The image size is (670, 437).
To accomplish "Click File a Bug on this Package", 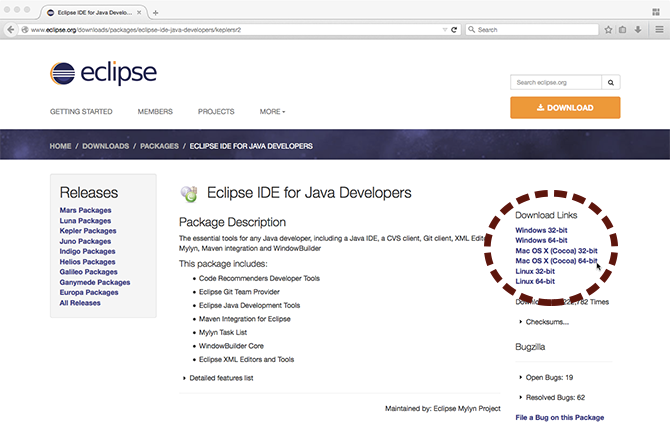I will [x=559, y=417].
